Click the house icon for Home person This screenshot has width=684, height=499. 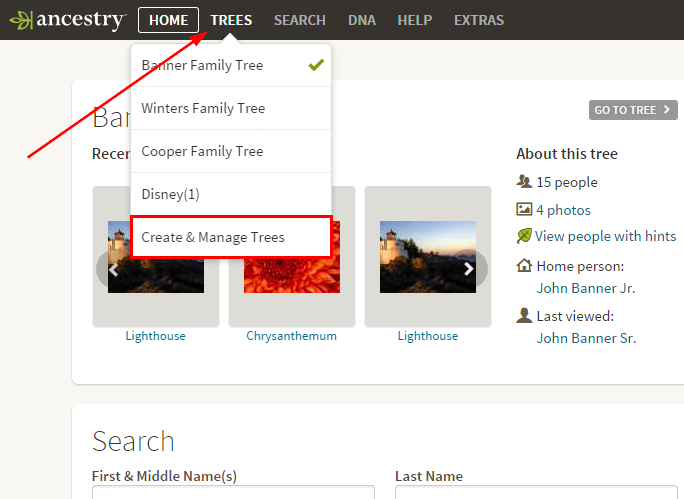point(524,266)
